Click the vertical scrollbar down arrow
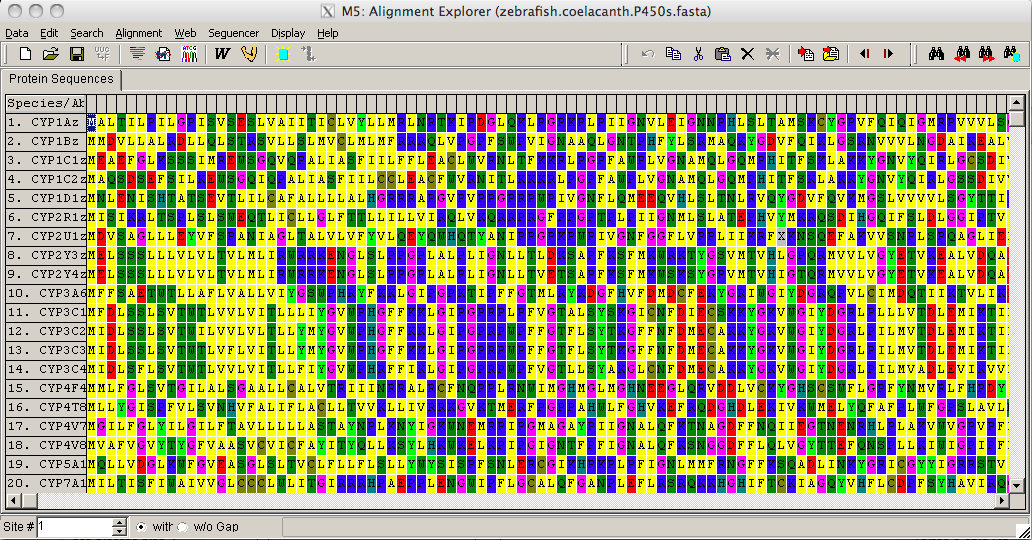Image resolution: width=1032 pixels, height=540 pixels. [x=1017, y=485]
